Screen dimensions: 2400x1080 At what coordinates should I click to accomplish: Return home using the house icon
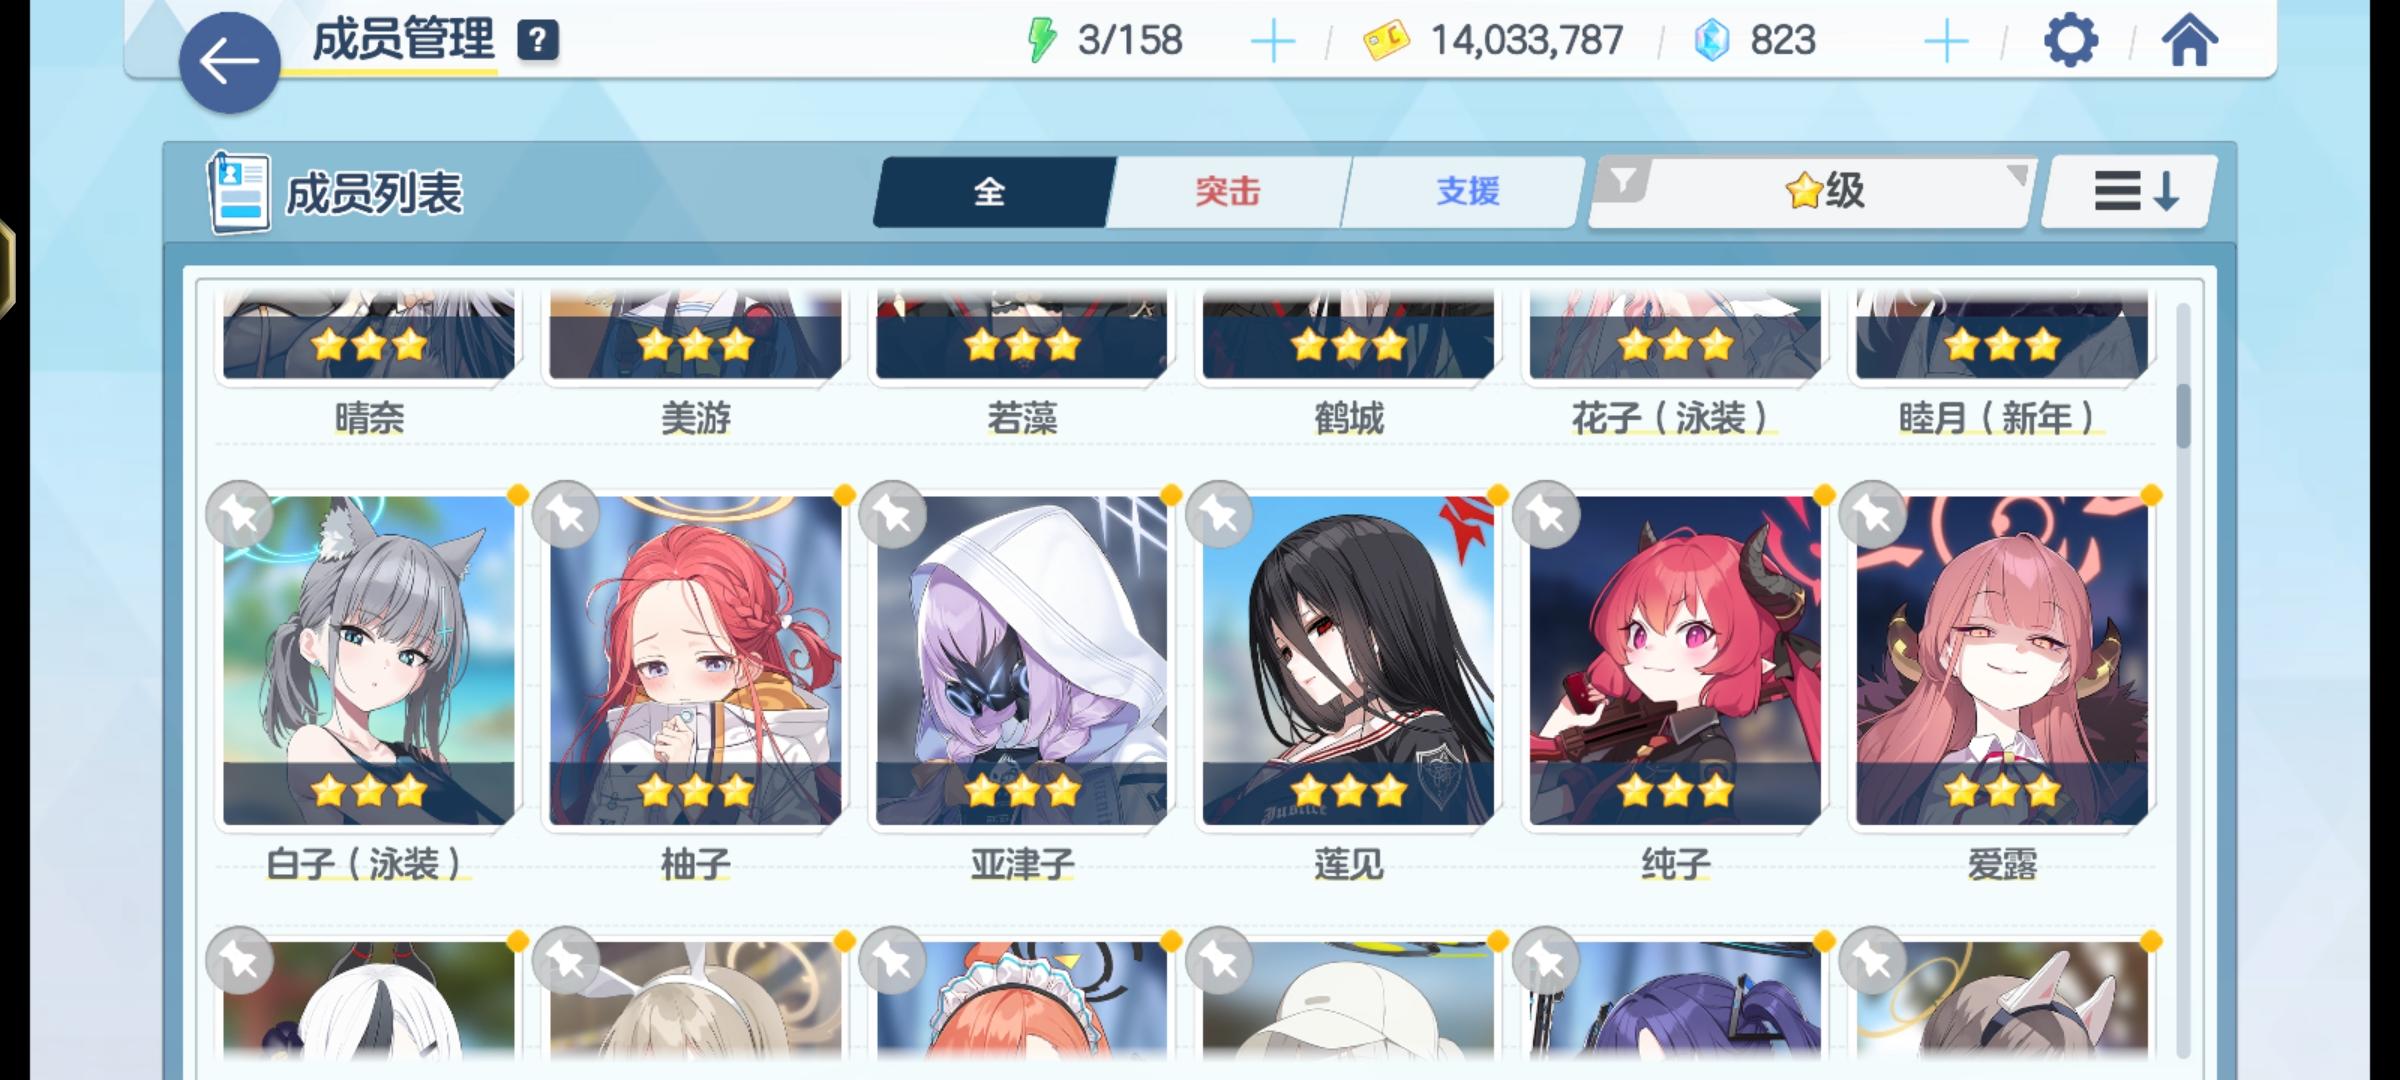(x=2189, y=41)
